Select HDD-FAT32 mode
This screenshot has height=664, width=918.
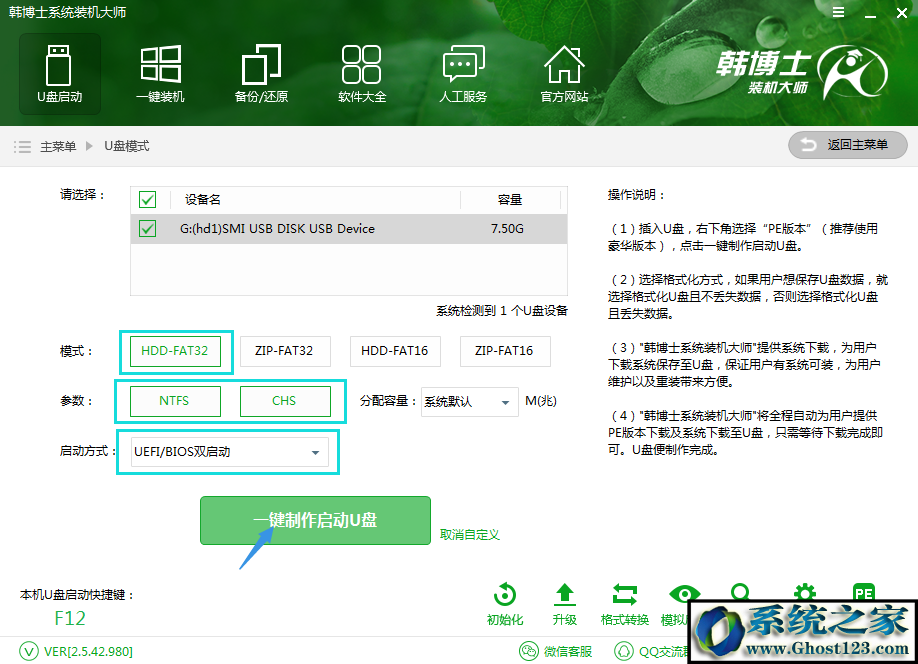175,351
